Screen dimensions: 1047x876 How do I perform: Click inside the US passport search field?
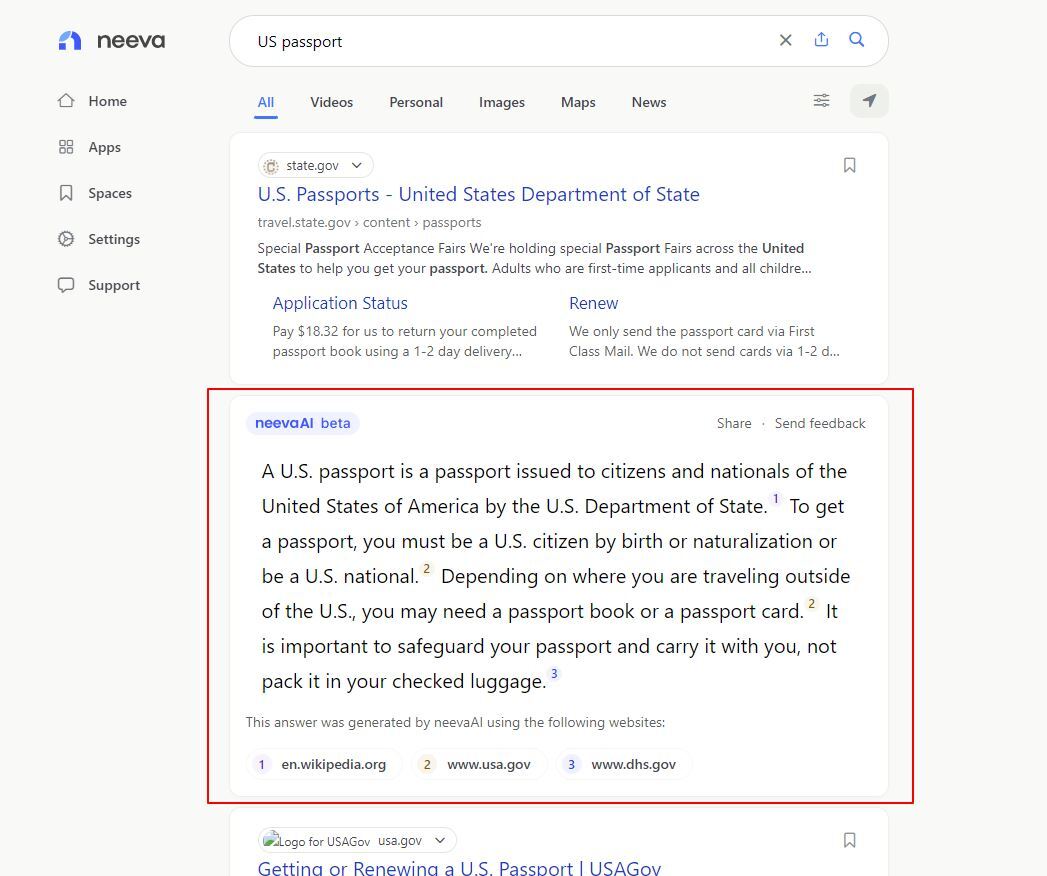500,41
